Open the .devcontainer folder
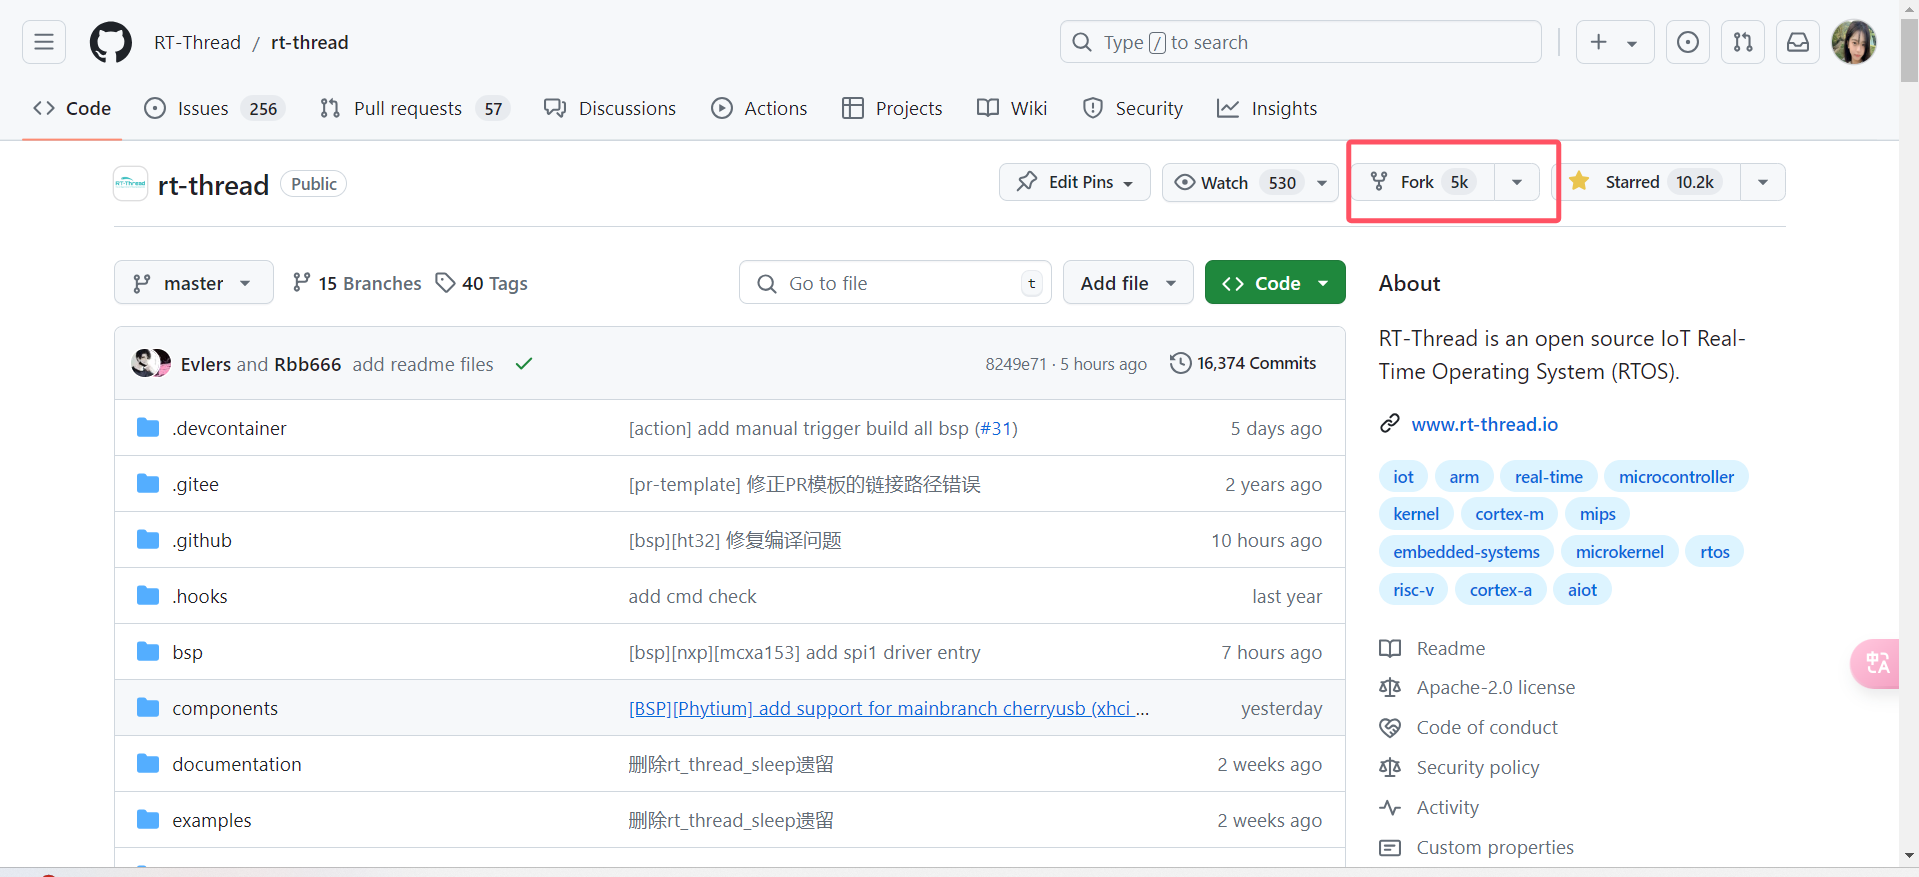Viewport: 1919px width, 877px height. pos(229,428)
